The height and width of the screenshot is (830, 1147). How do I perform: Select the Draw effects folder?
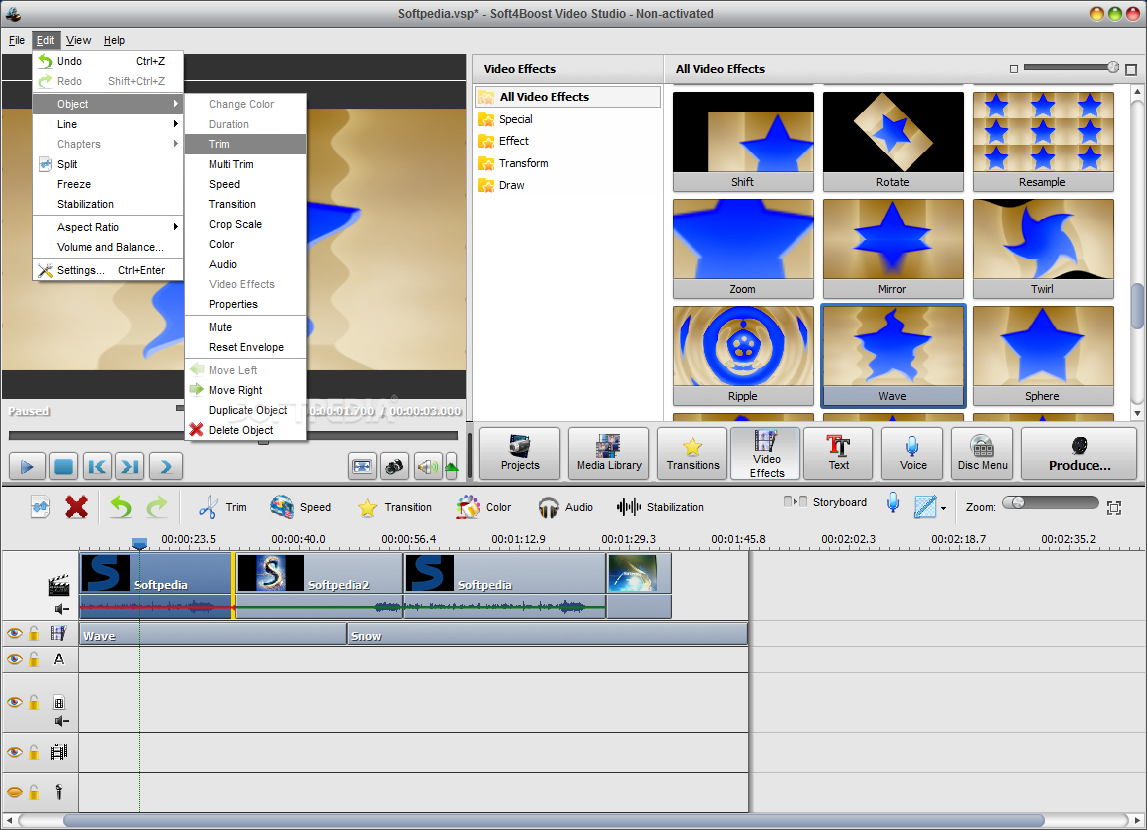(x=511, y=185)
